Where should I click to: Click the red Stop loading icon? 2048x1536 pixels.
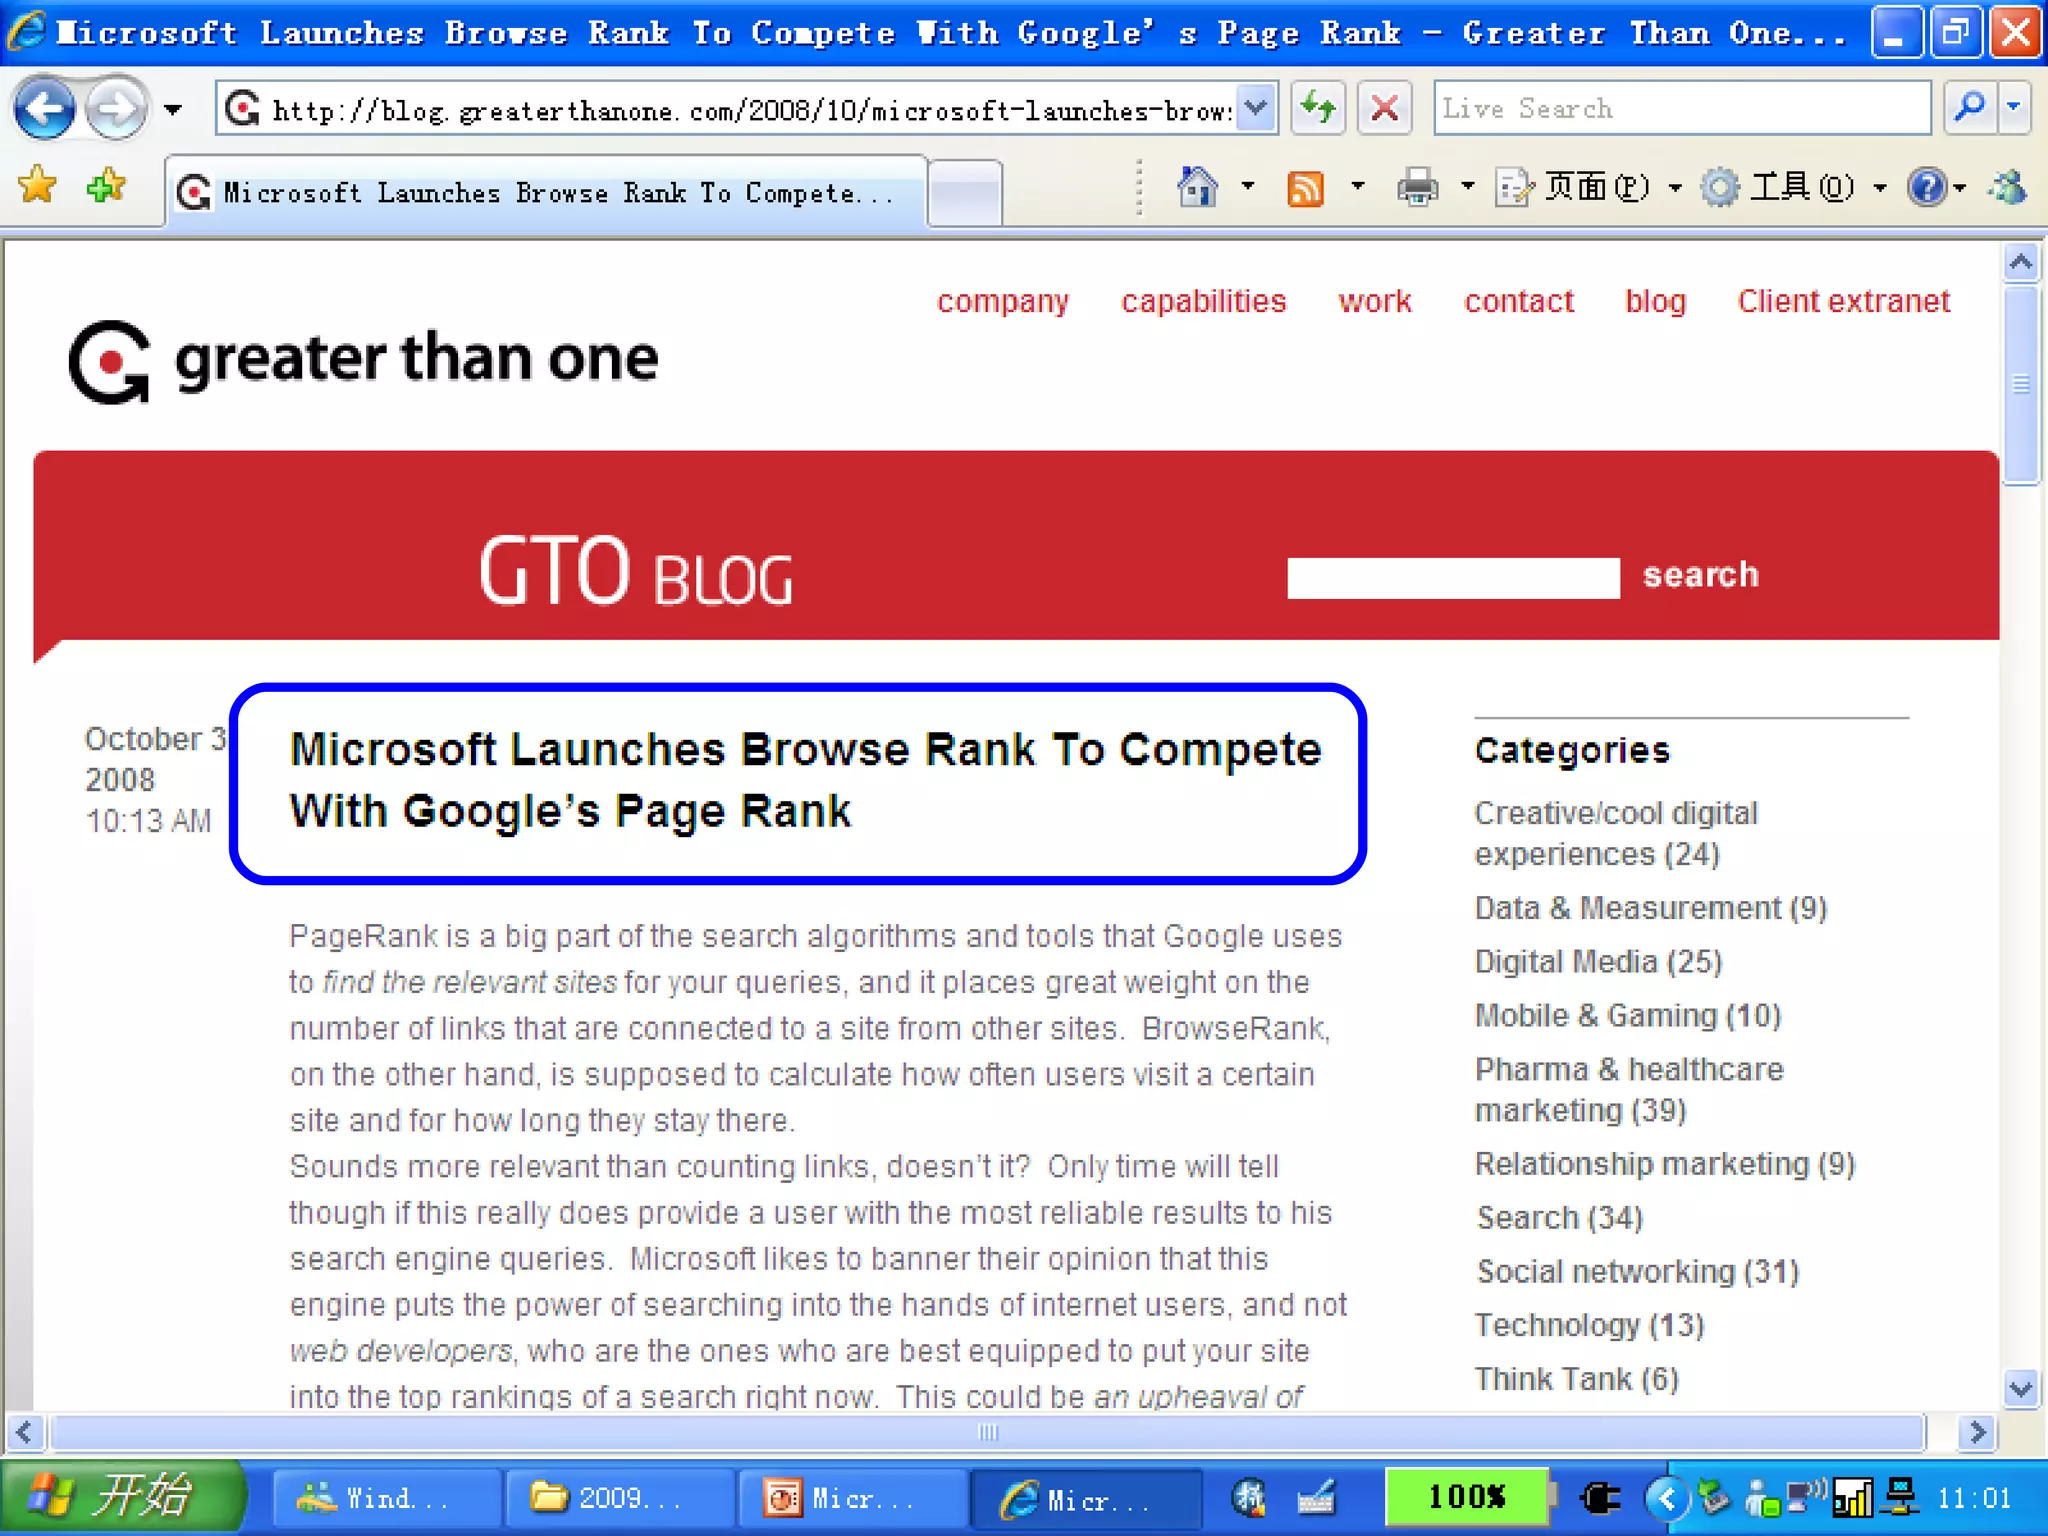click(1384, 108)
